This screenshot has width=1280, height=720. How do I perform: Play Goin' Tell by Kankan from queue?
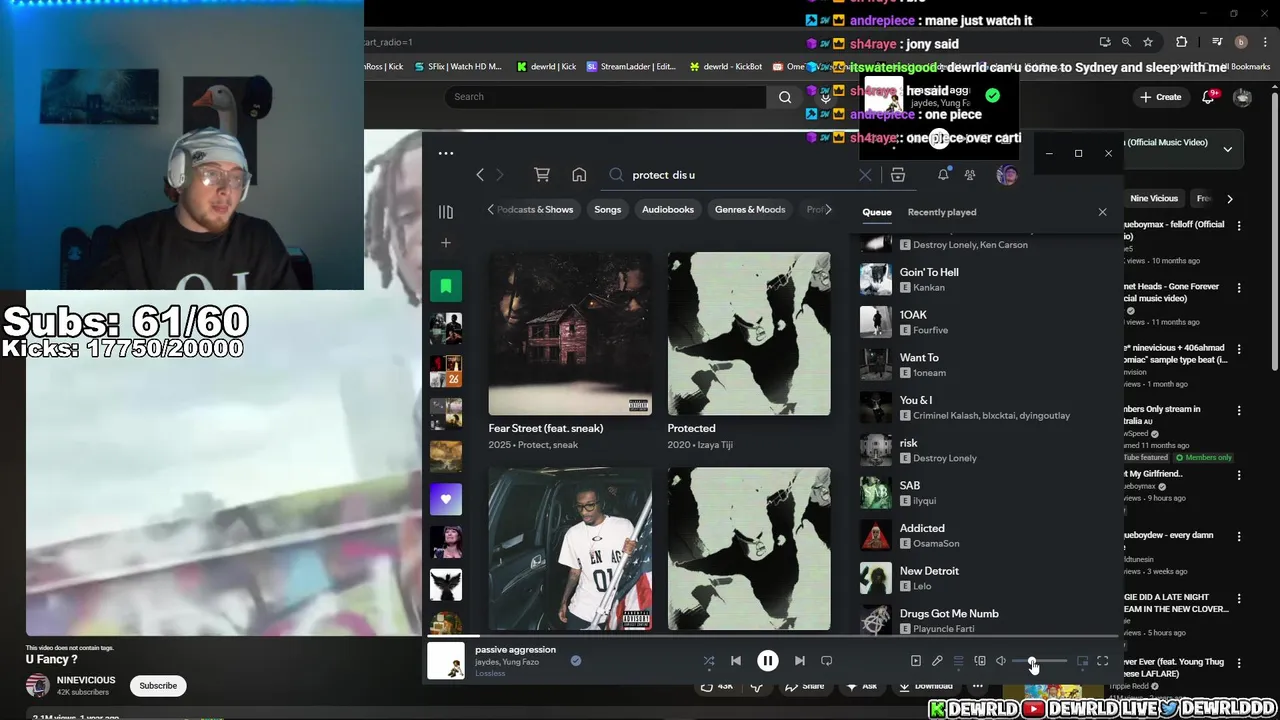point(985,280)
